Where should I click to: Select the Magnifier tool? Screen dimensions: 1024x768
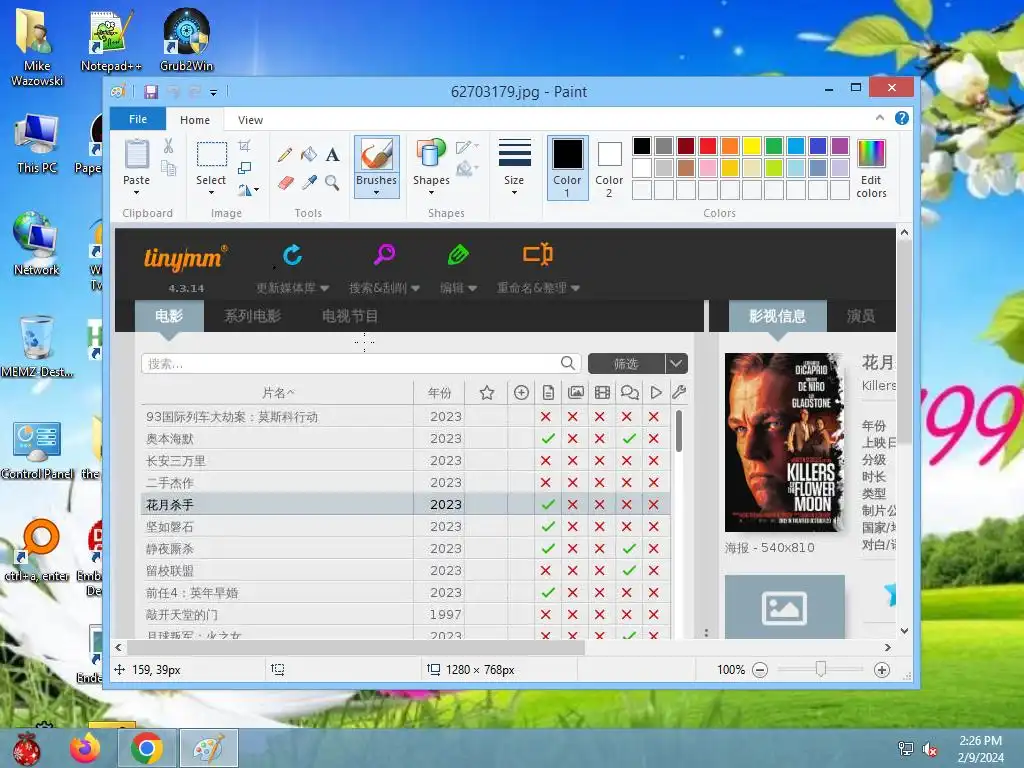coord(332,183)
